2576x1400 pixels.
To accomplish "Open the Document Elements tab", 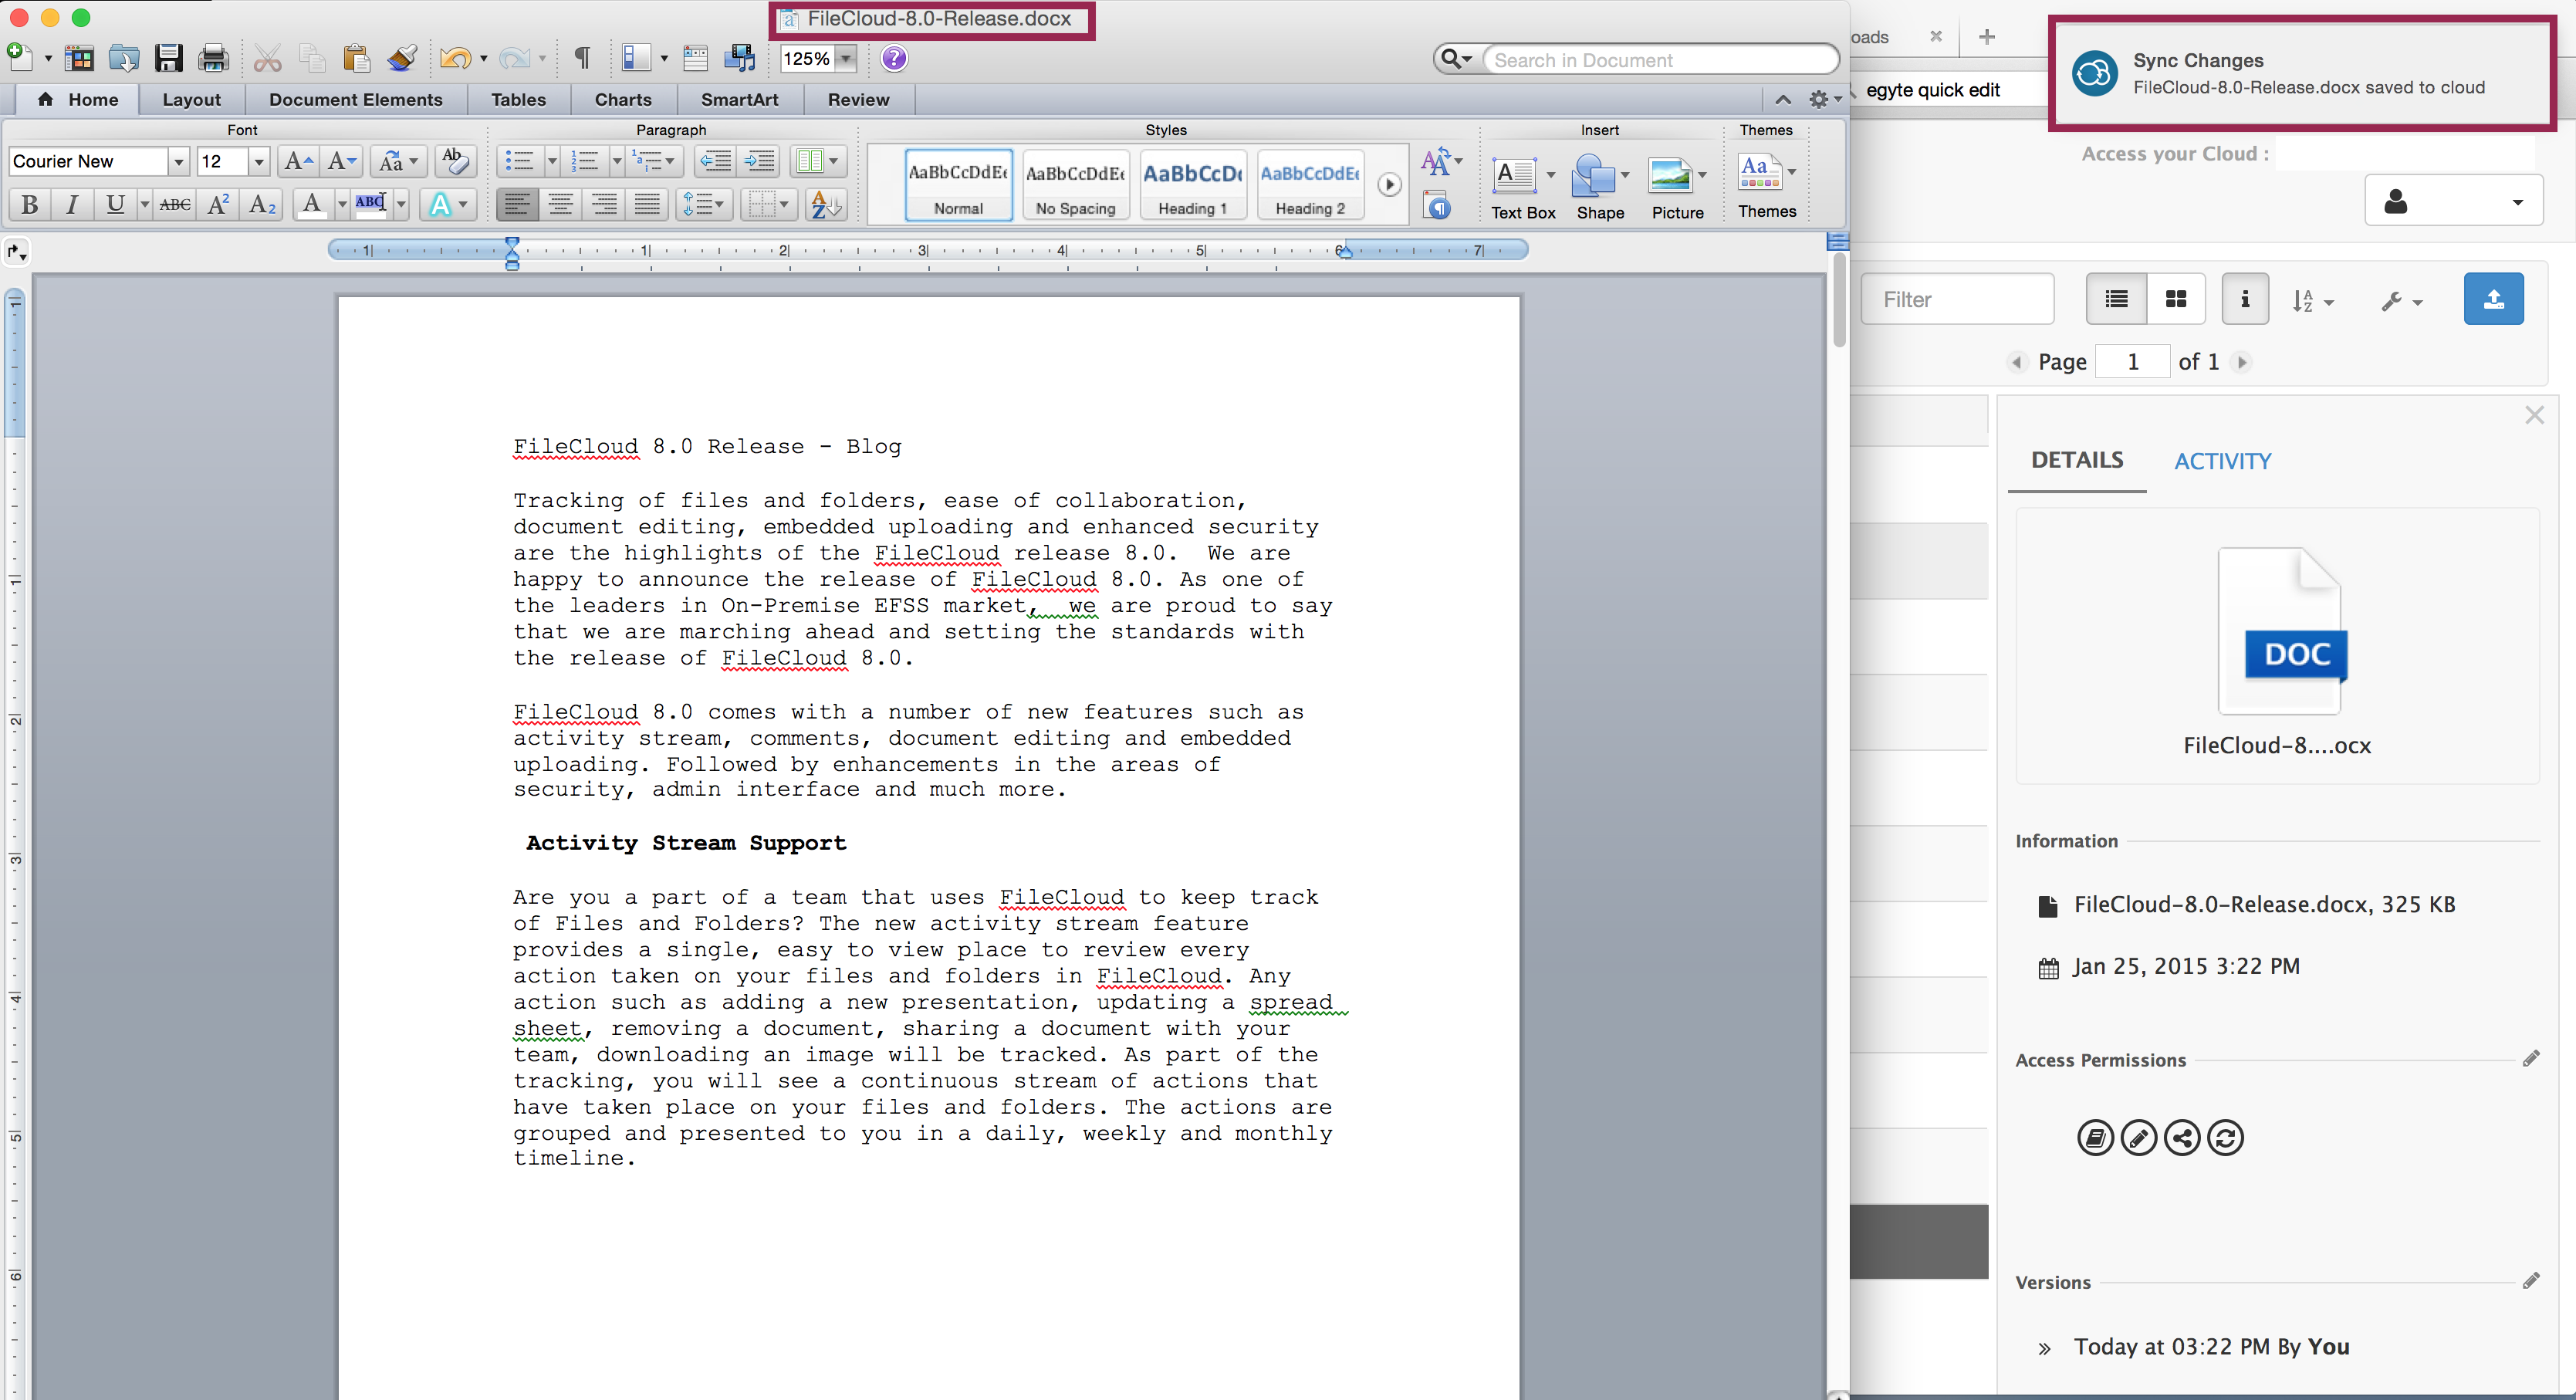I will pos(355,99).
